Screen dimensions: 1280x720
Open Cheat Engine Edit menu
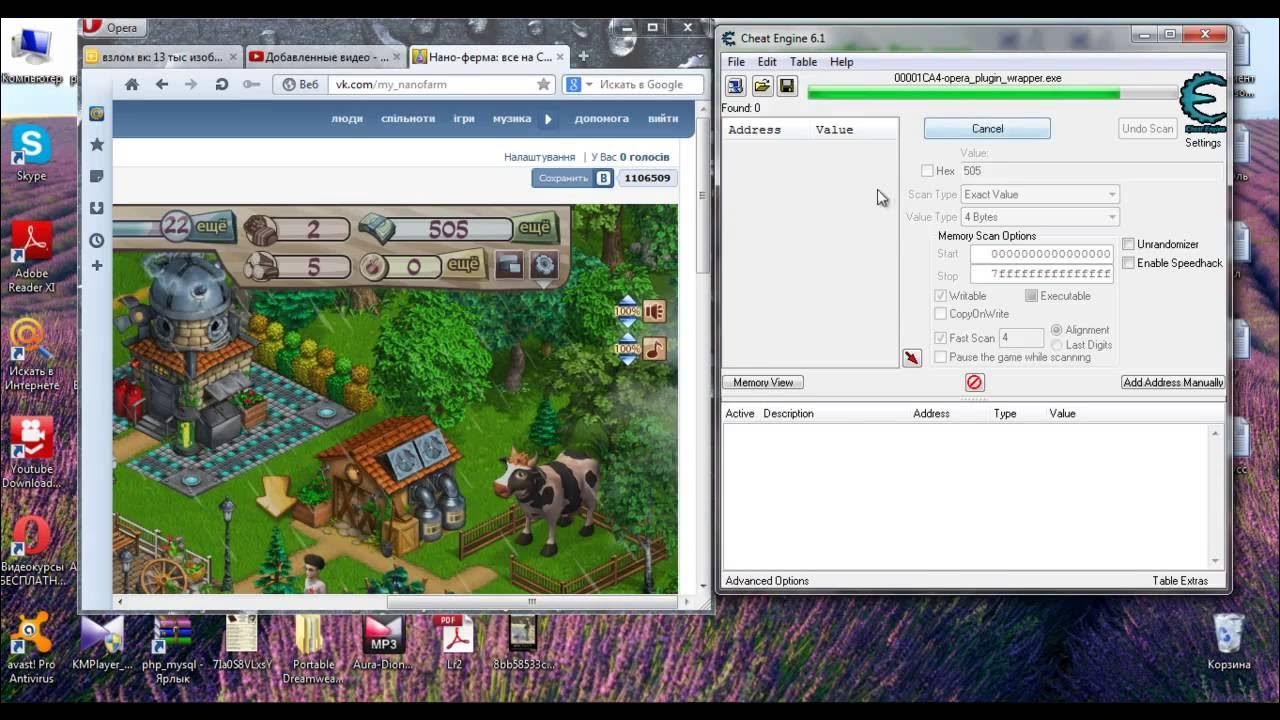click(x=767, y=62)
